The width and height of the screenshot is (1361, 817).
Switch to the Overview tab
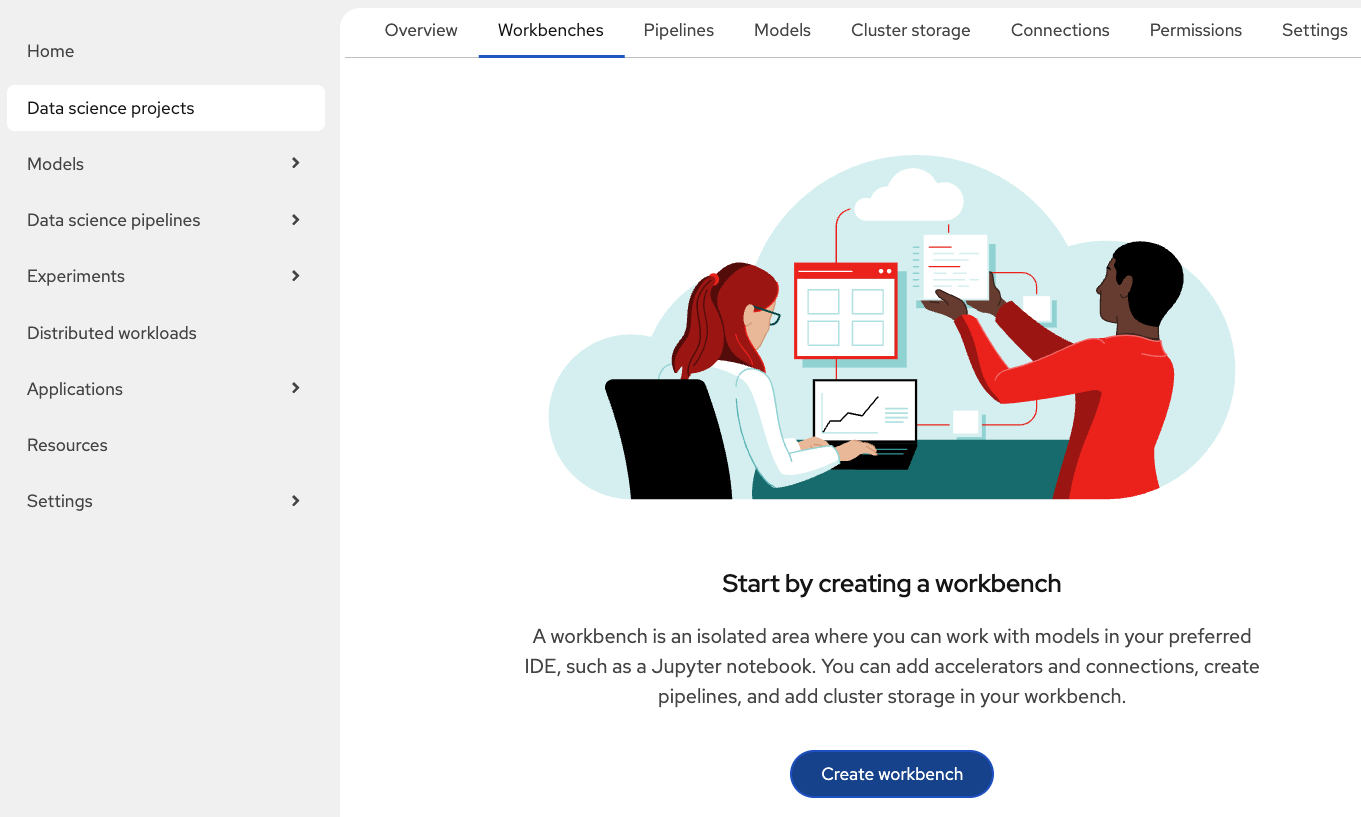click(x=421, y=30)
